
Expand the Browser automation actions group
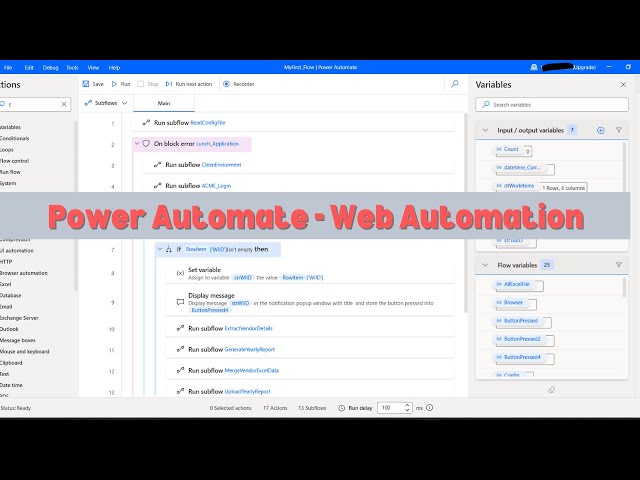pyautogui.click(x=24, y=273)
